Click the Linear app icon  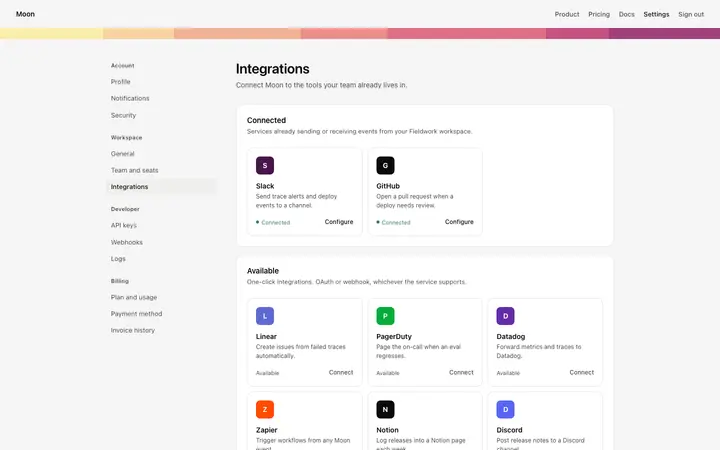(x=265, y=316)
